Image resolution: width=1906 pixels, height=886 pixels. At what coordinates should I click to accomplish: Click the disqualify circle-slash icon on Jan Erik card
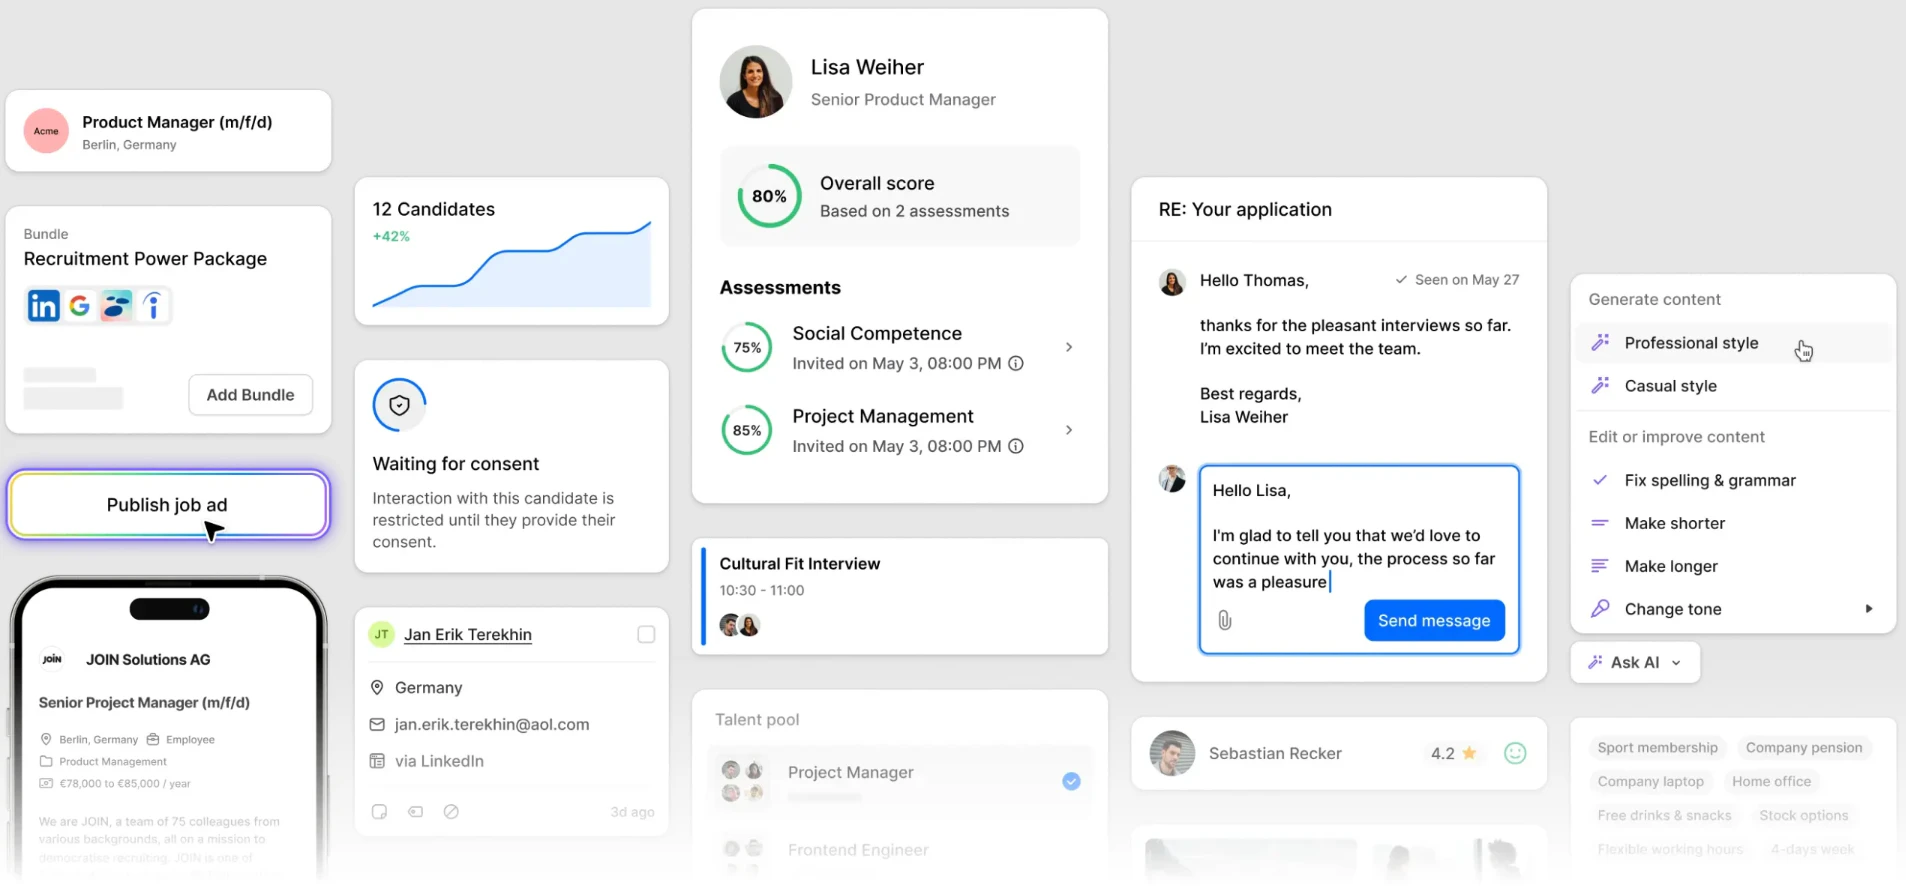click(451, 812)
